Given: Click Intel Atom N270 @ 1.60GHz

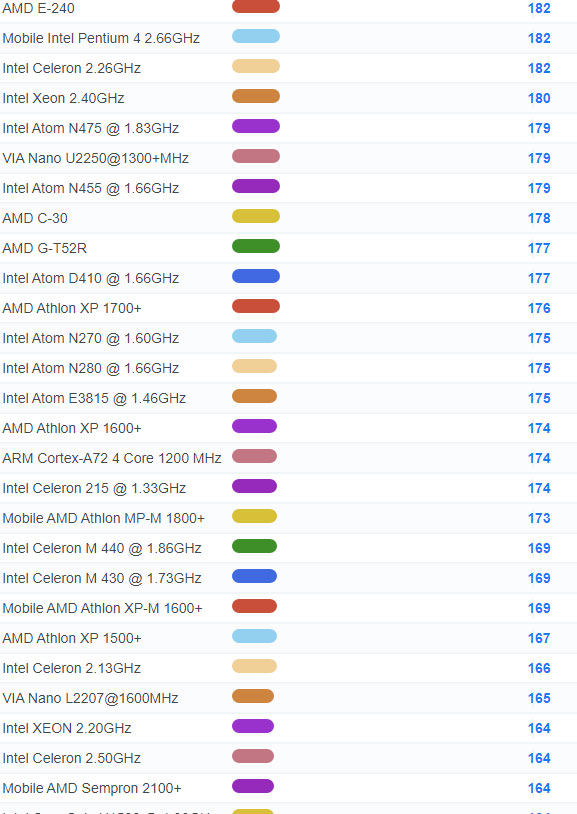Looking at the screenshot, I should pyautogui.click(x=91, y=338).
